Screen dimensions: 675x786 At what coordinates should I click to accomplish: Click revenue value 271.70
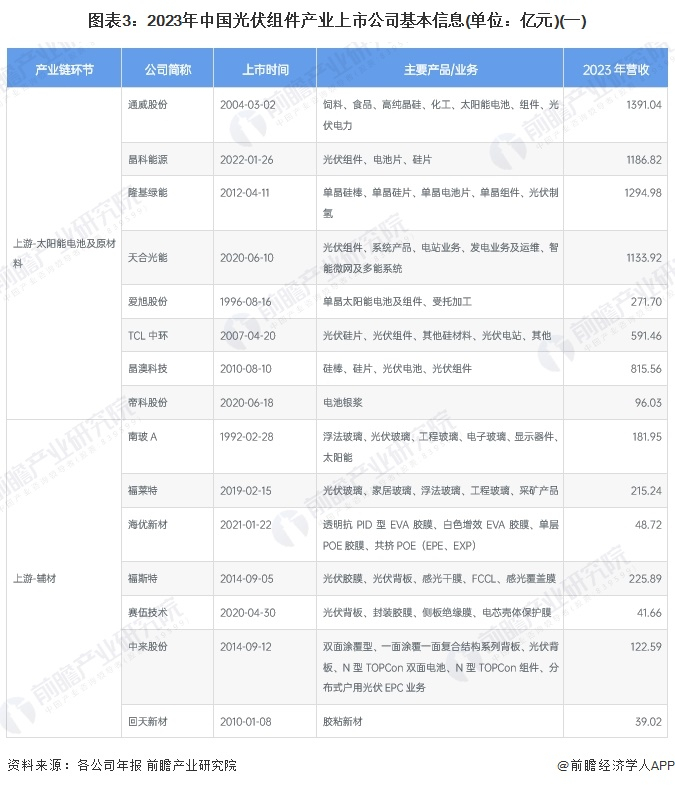click(646, 302)
